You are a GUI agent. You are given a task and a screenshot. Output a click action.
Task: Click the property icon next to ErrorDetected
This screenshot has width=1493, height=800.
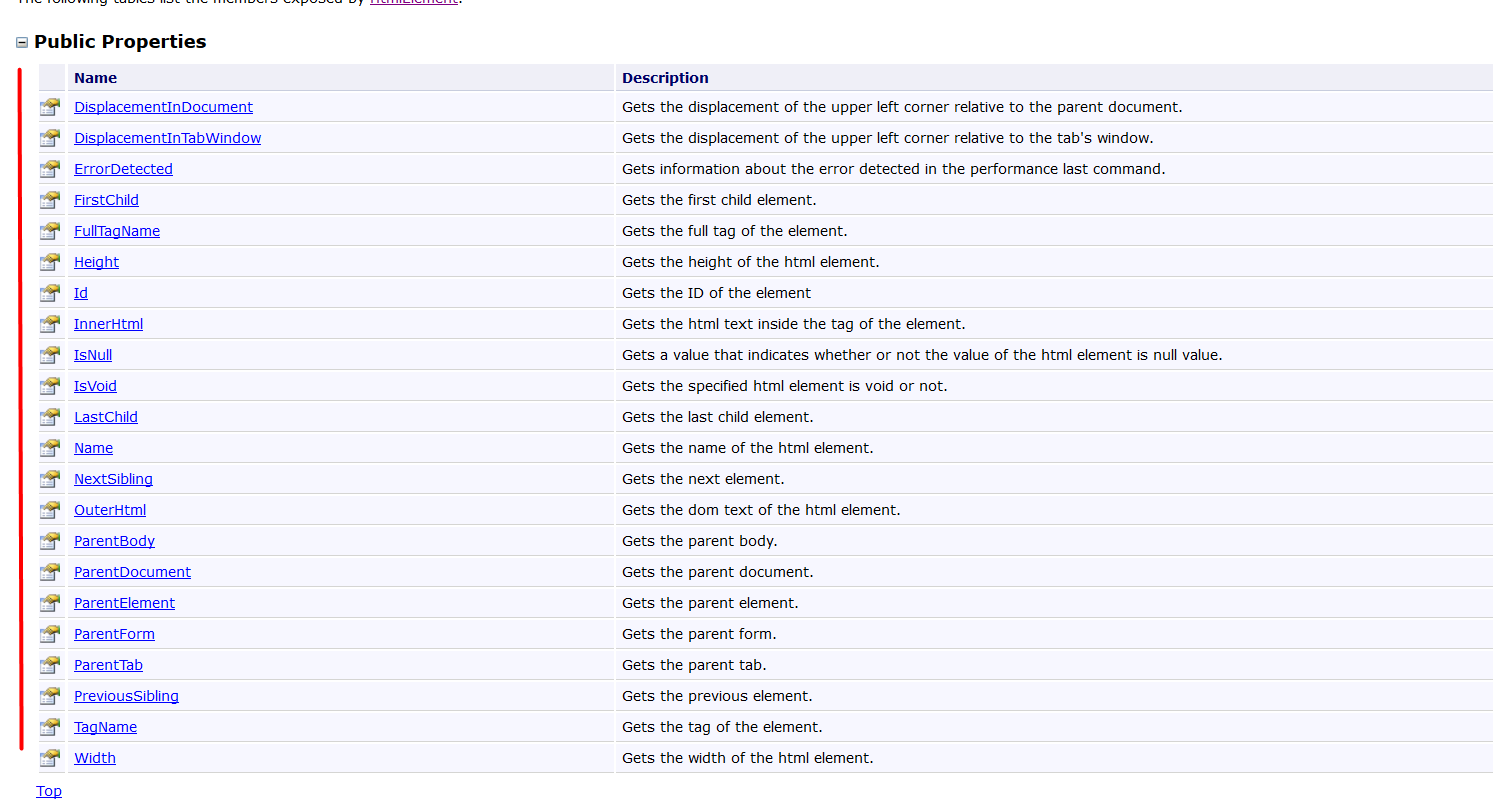50,169
